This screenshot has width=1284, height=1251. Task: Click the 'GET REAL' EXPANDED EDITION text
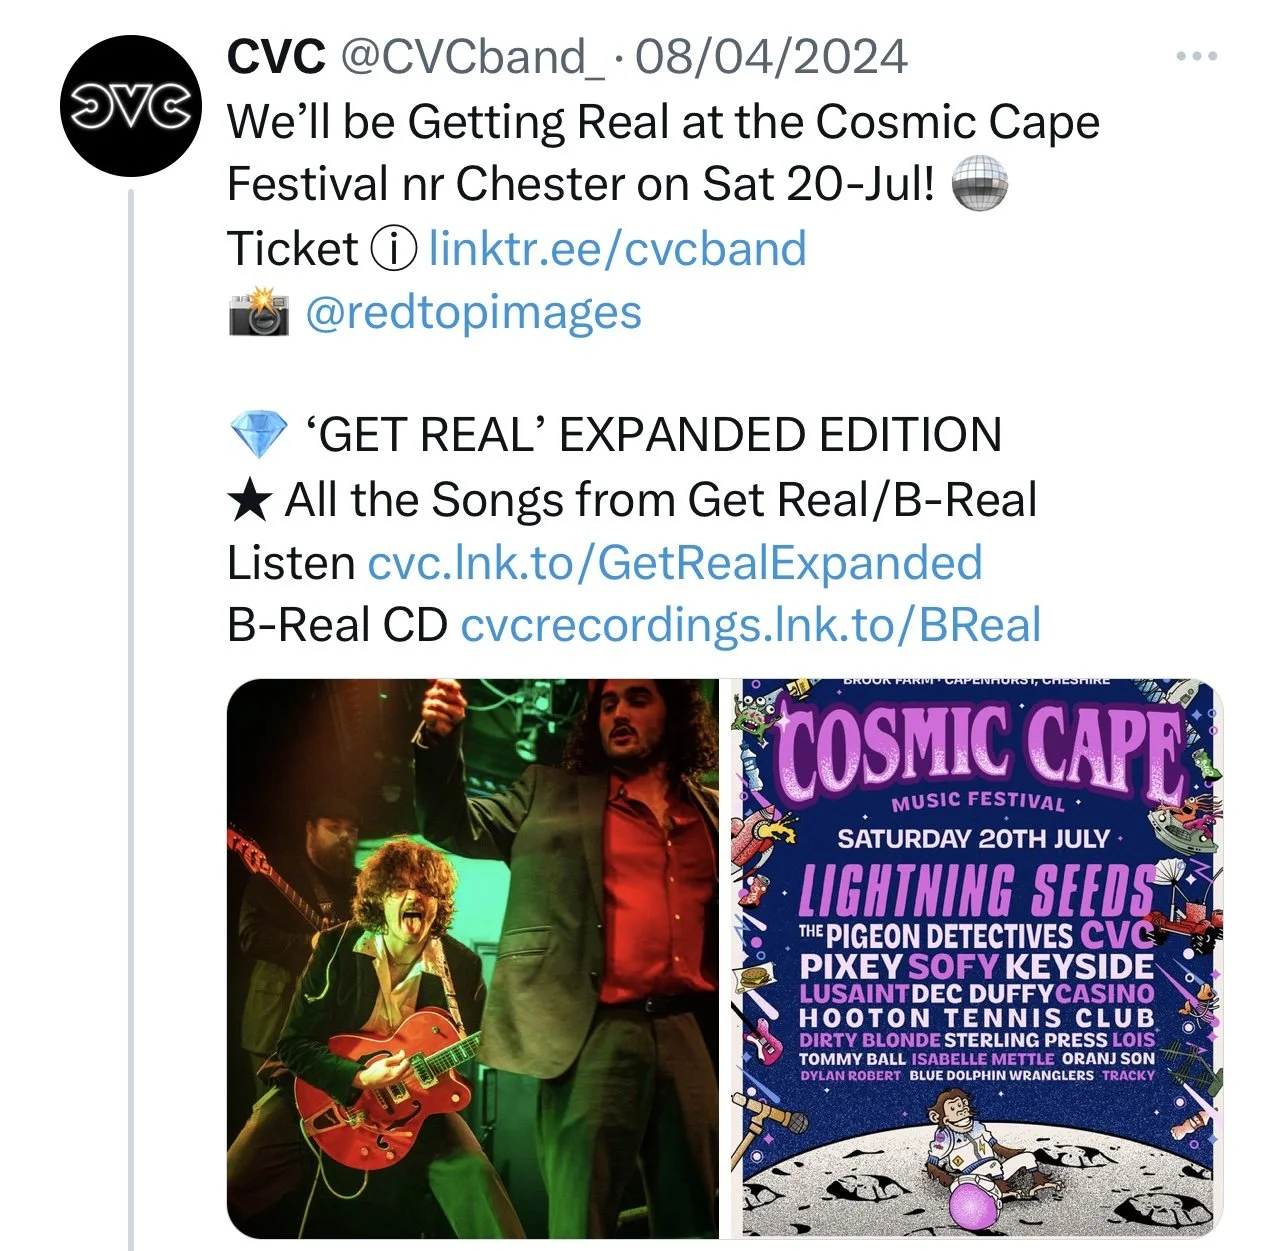coord(653,435)
